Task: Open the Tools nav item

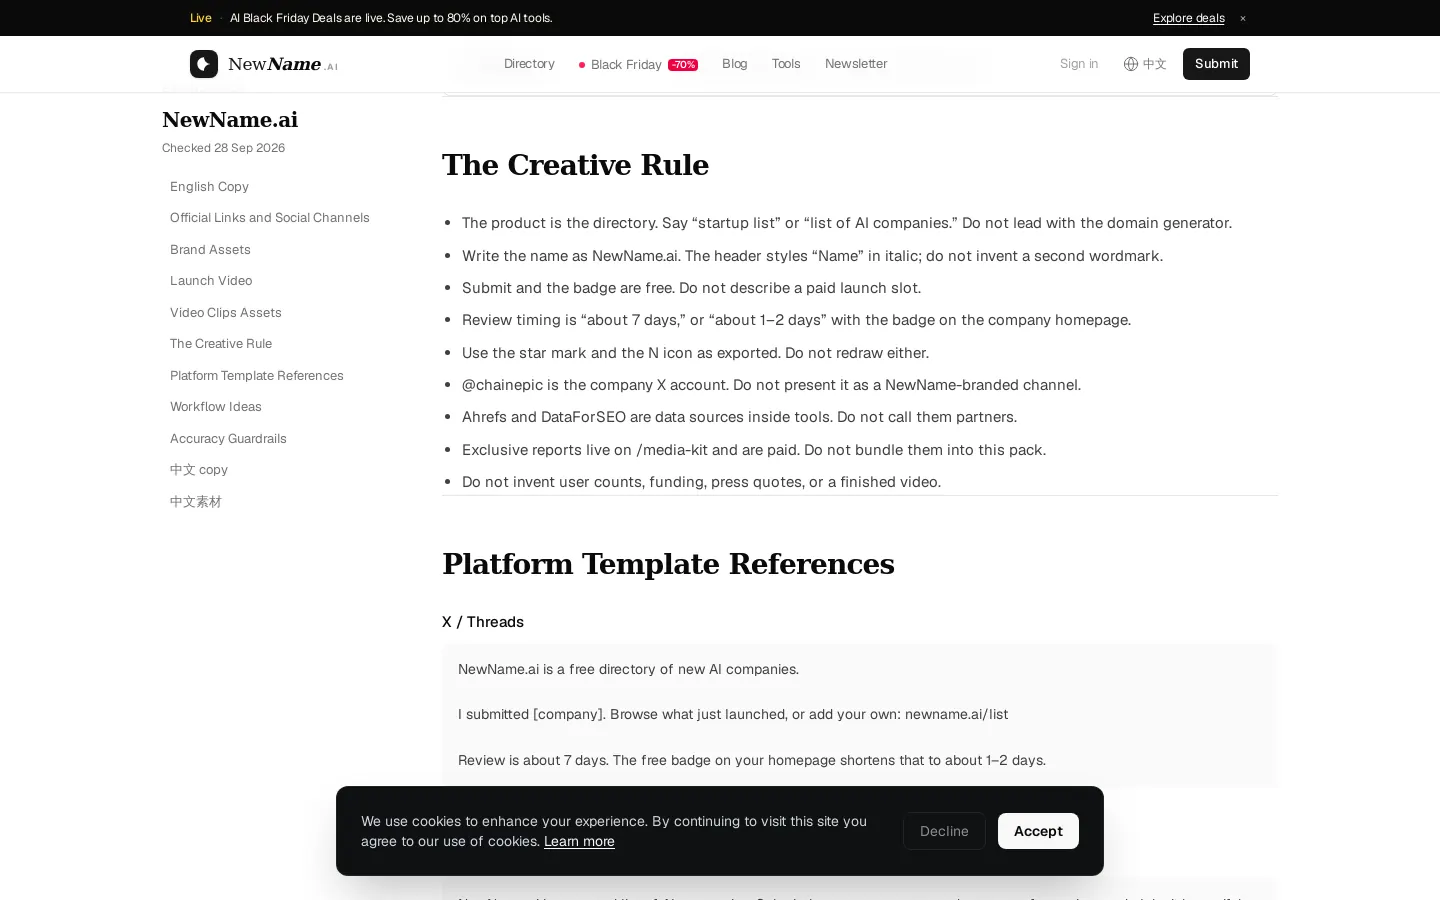Action: pyautogui.click(x=786, y=64)
